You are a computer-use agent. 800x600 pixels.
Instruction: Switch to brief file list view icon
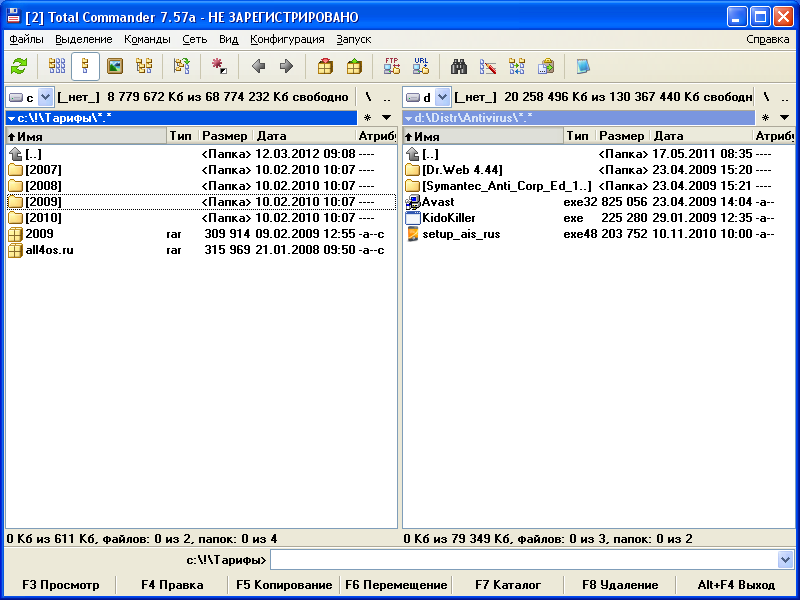point(57,66)
